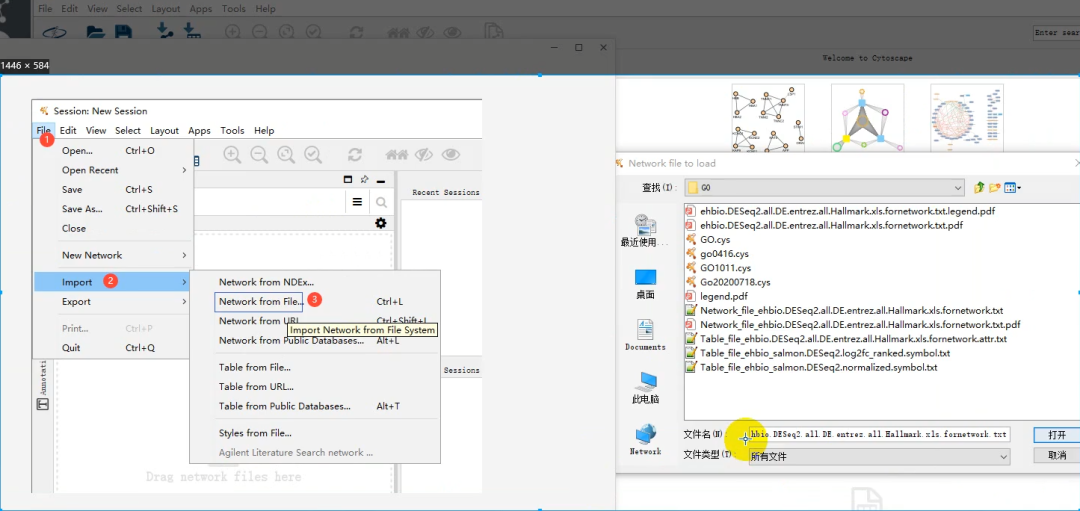This screenshot has width=1080, height=511.
Task: Click Save Session floppy icon in top Cytoscape toolbar
Action: [x=123, y=32]
